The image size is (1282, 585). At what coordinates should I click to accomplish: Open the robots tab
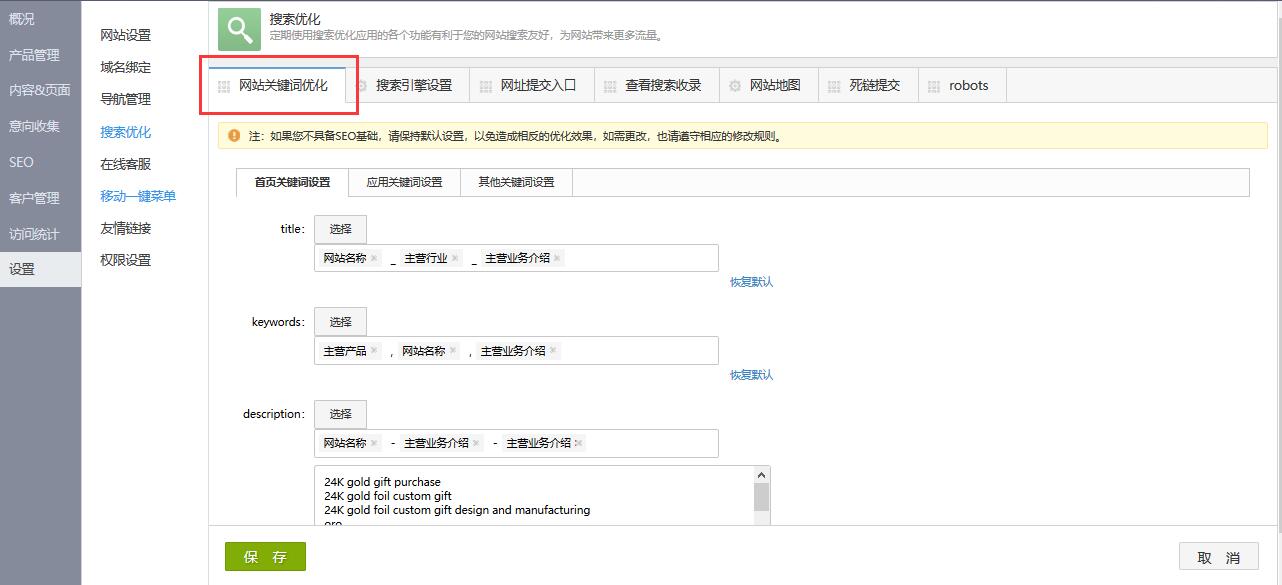(968, 86)
